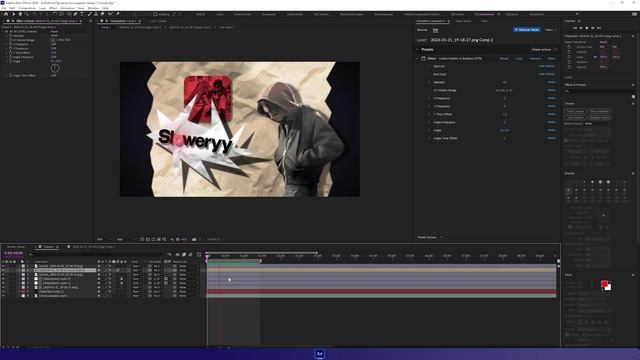Viewport: 640px width, 360px height.
Task: Select the Pen tool
Action: tap(76, 14)
